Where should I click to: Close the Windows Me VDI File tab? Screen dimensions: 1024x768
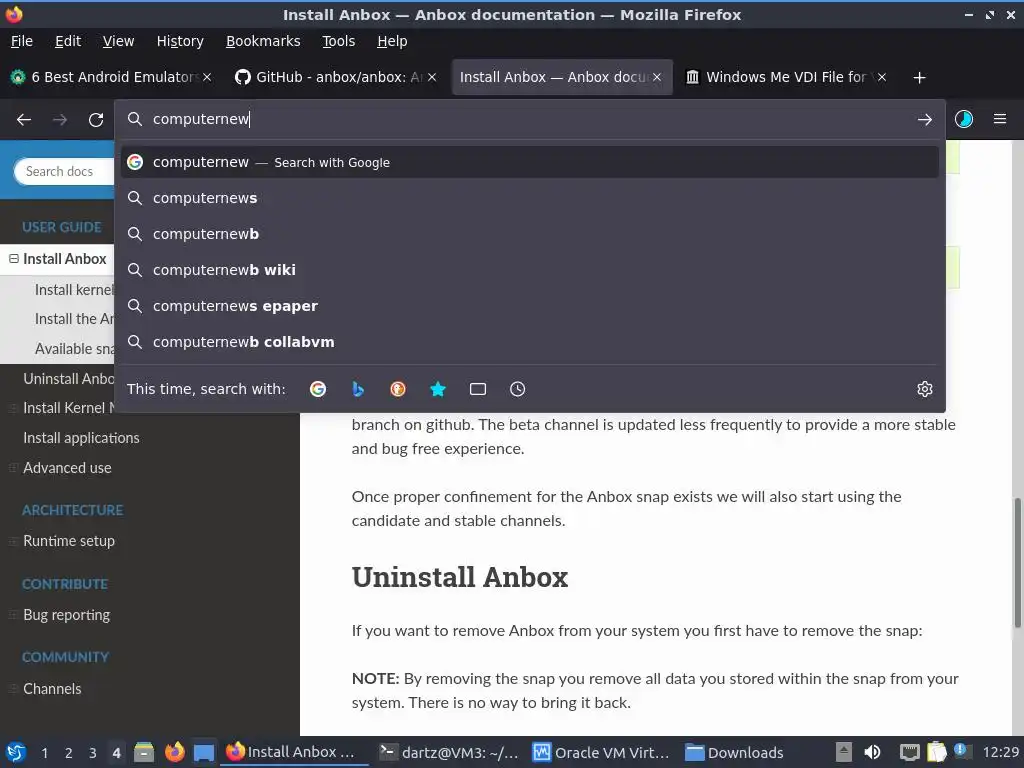(x=882, y=77)
